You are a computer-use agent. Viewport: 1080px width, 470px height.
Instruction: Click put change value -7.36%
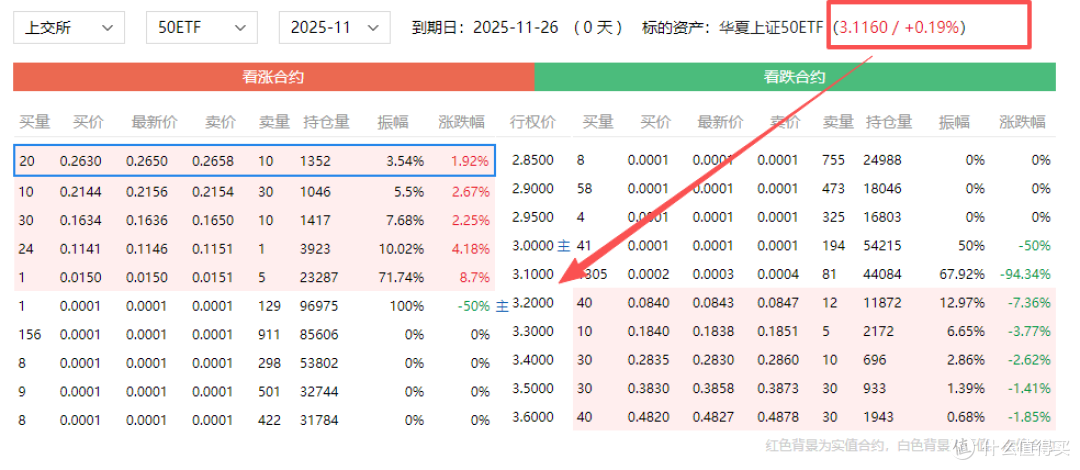[1028, 303]
